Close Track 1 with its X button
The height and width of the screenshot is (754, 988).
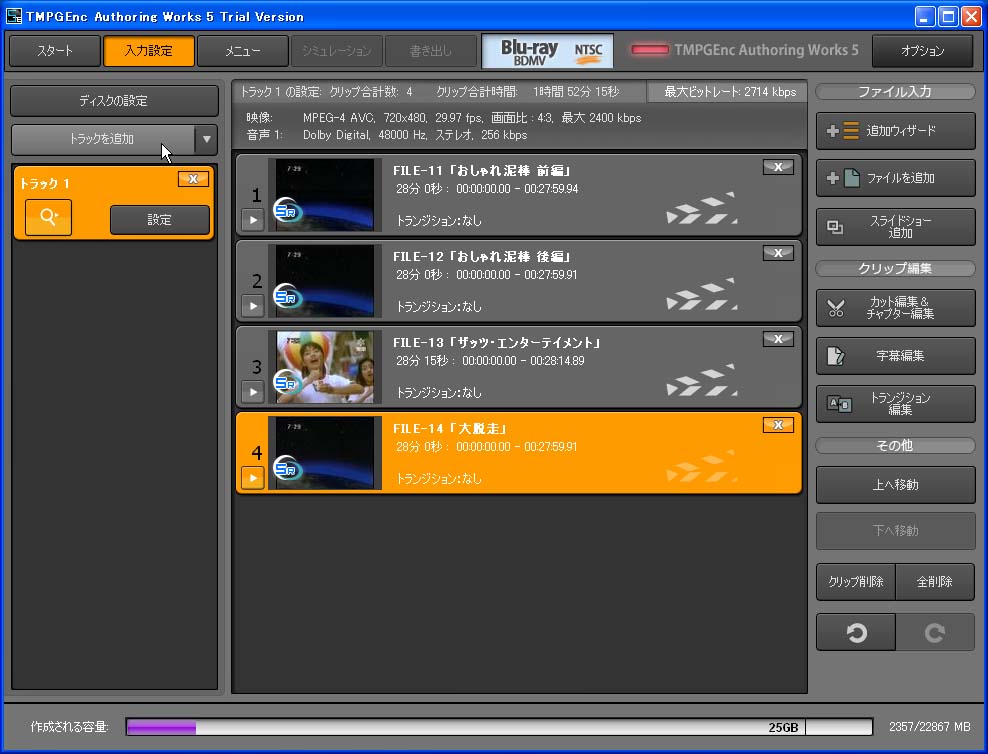pyautogui.click(x=193, y=179)
